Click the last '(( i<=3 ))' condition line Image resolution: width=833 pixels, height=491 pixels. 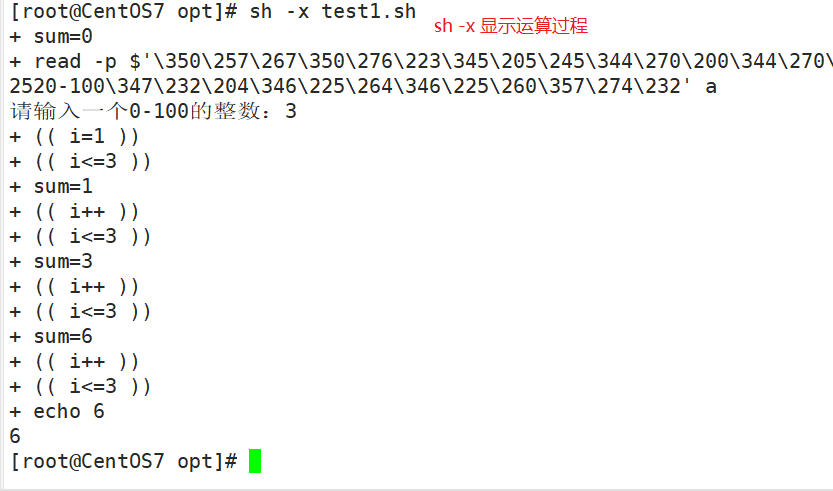point(93,386)
